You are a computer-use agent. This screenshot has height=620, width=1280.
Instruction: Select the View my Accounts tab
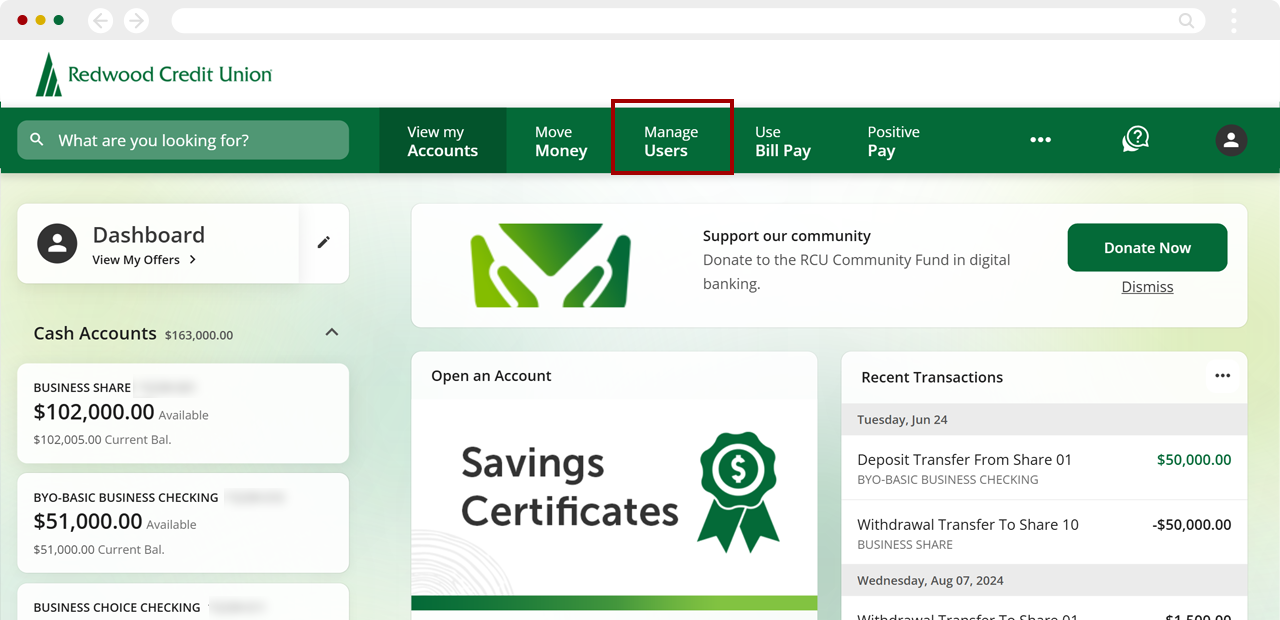point(443,141)
